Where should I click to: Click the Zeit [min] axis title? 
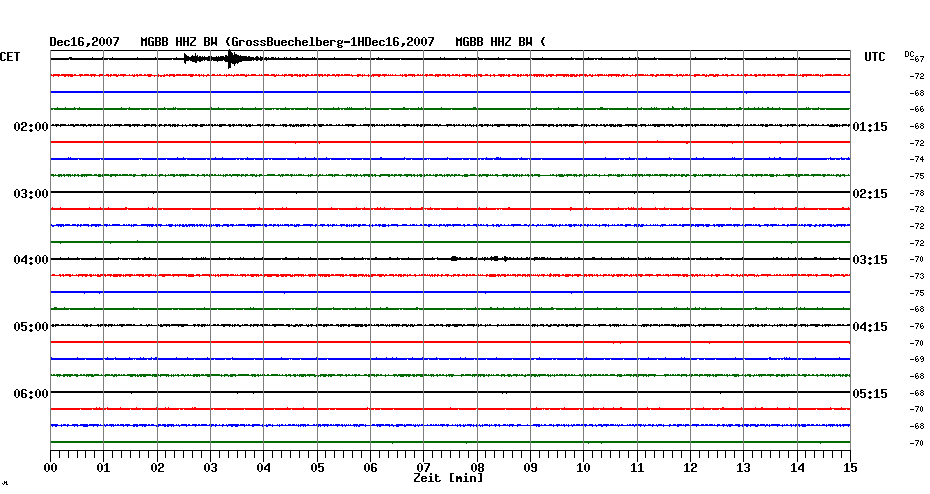(448, 478)
